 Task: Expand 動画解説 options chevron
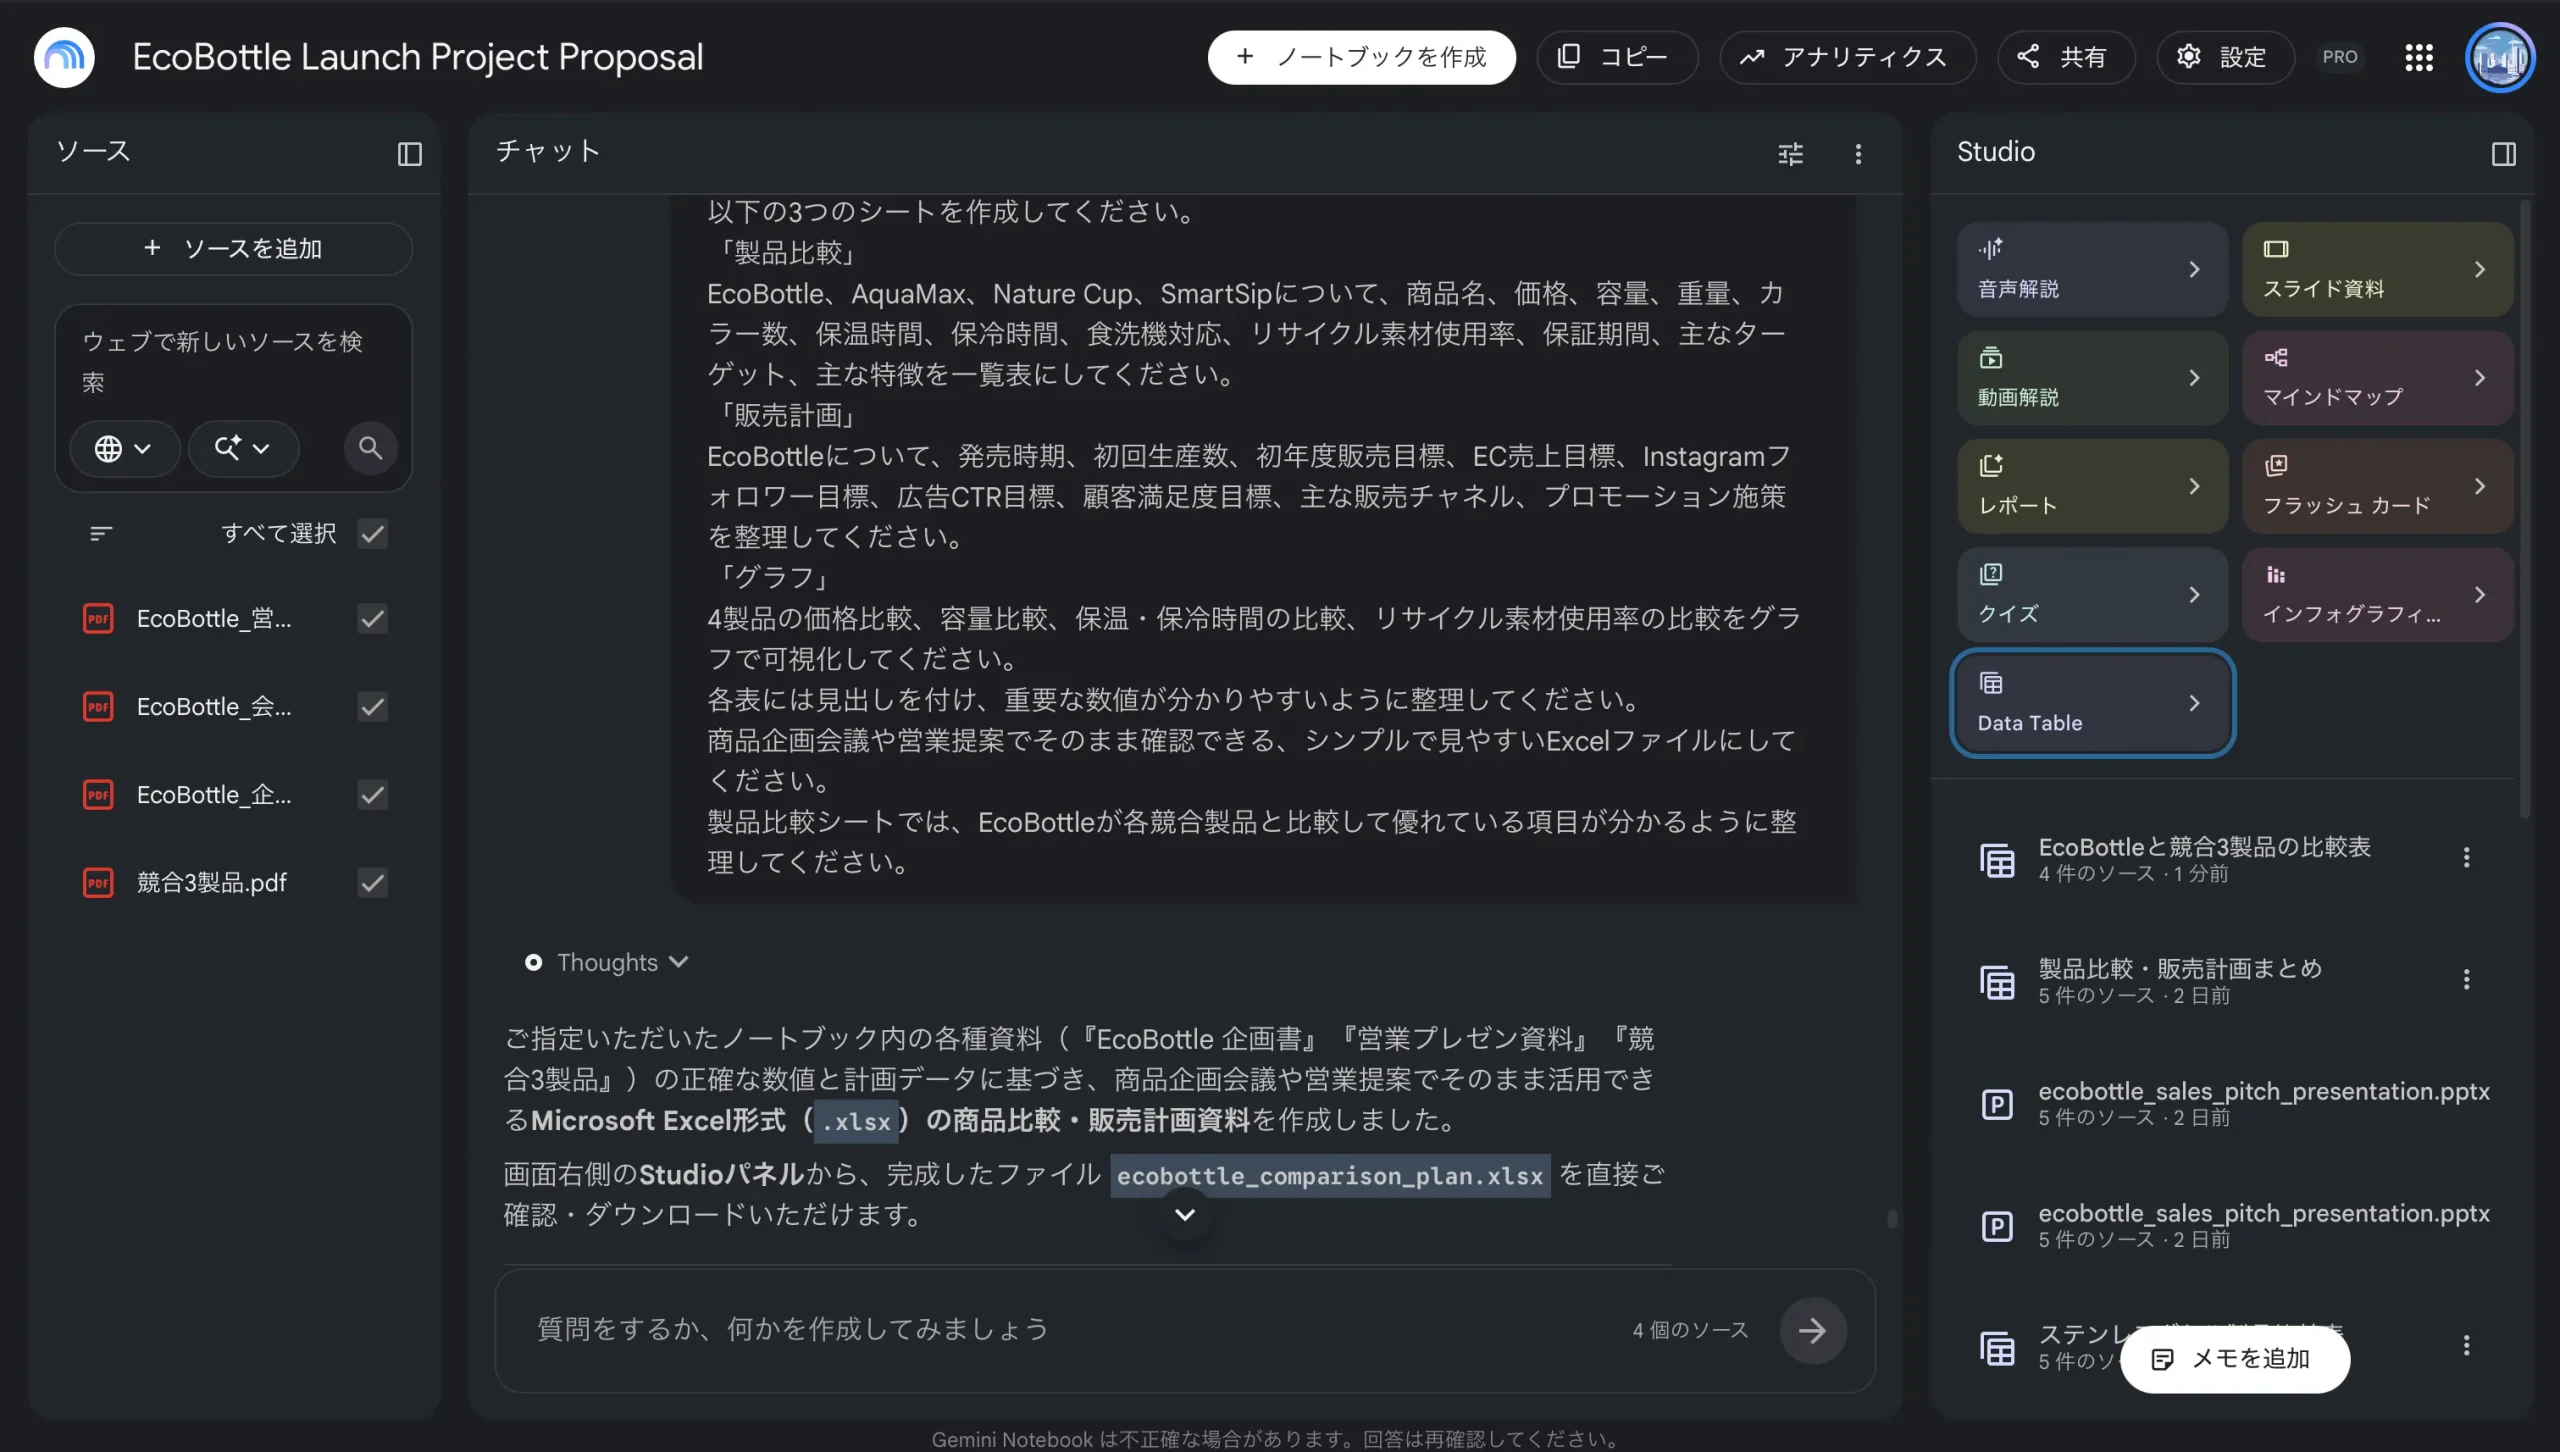2194,377
